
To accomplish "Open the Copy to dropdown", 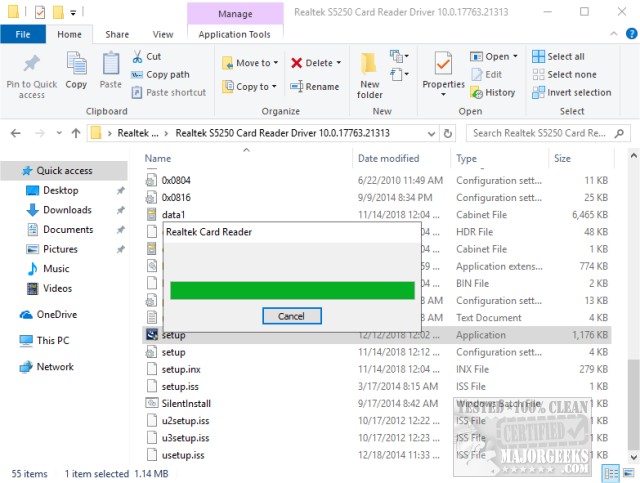I will click(249, 87).
